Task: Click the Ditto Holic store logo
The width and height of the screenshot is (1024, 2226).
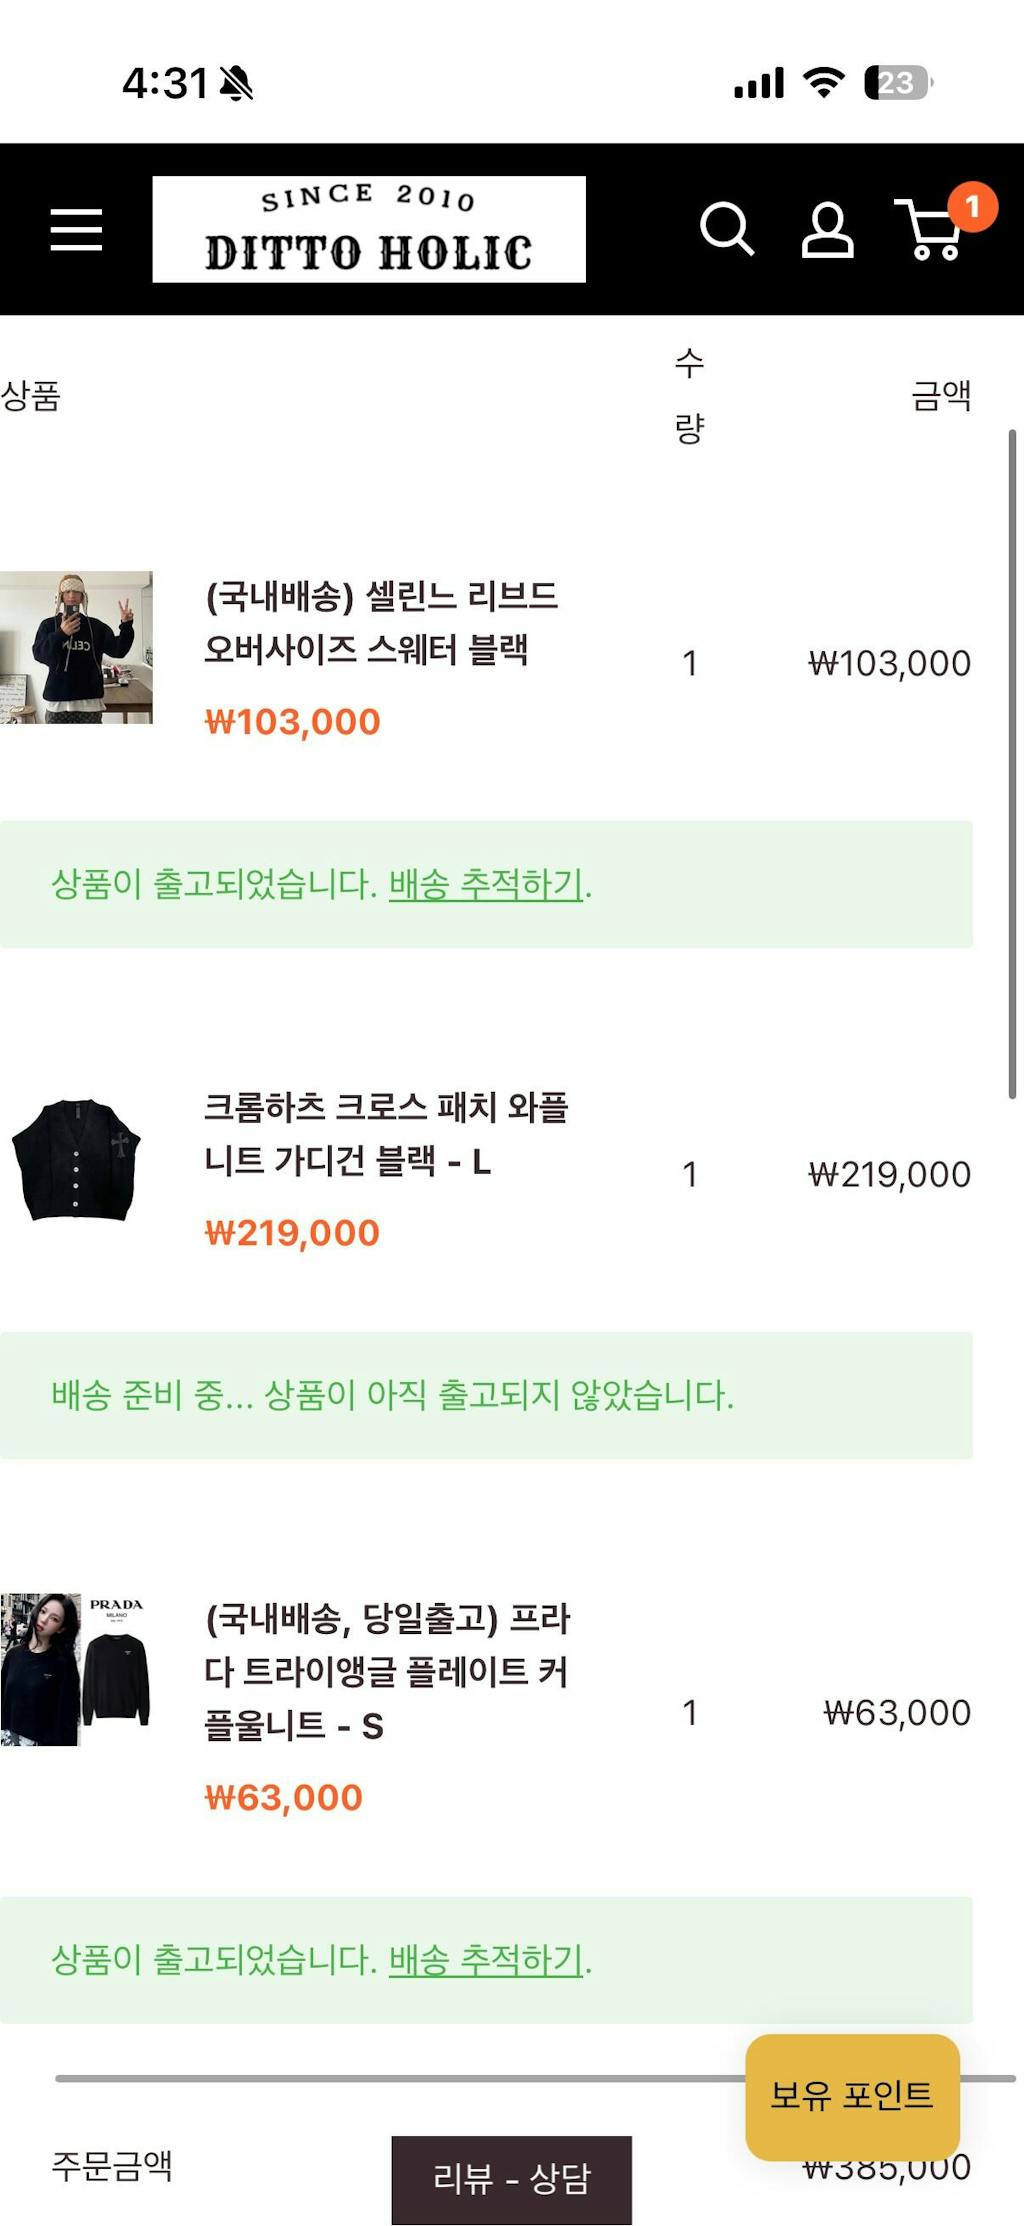Action: (368, 230)
